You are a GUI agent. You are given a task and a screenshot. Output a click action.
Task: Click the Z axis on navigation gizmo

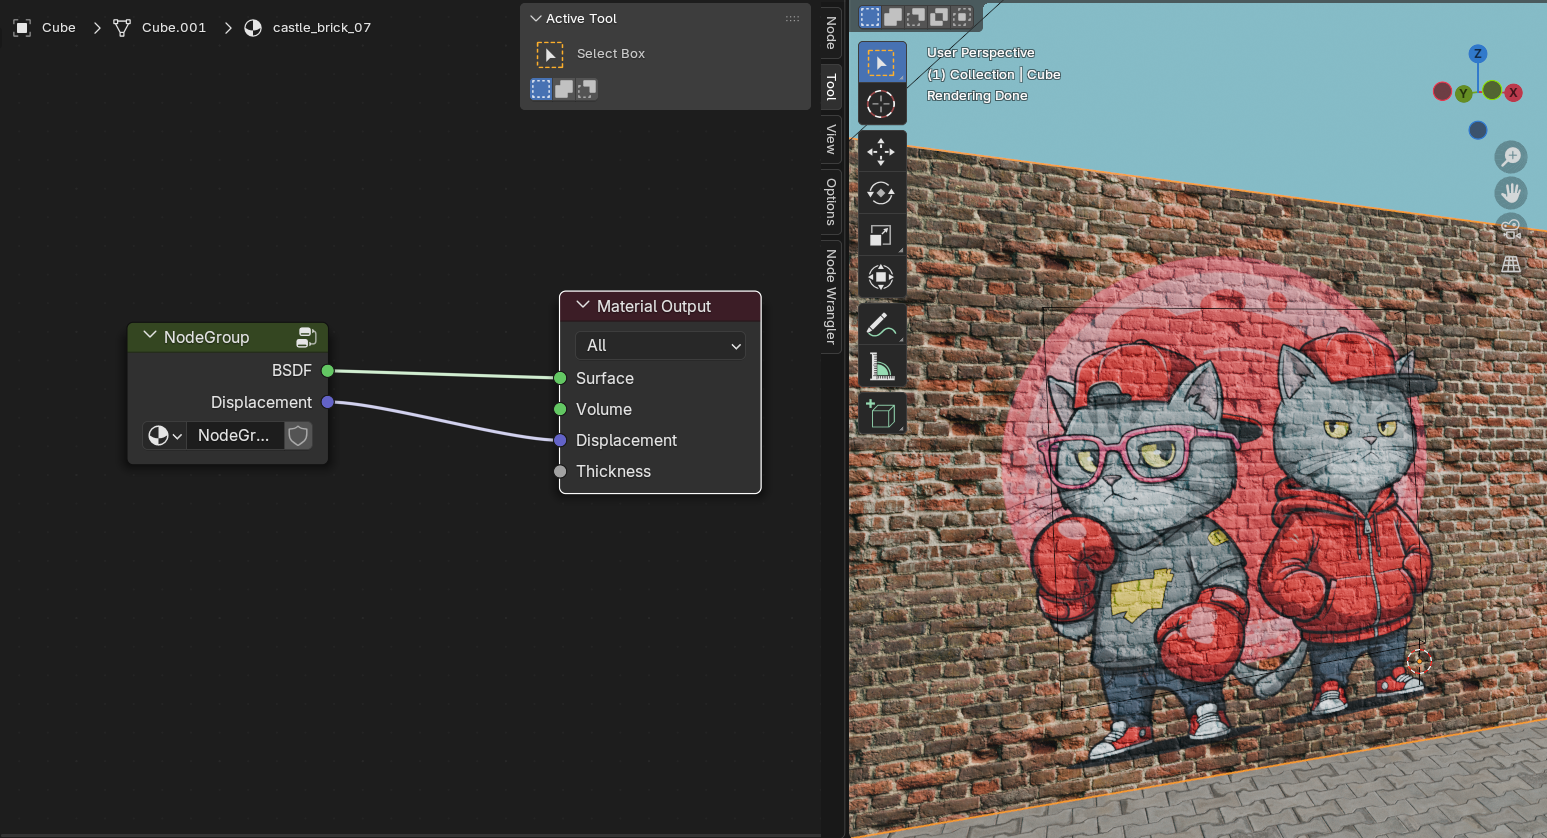pyautogui.click(x=1478, y=54)
